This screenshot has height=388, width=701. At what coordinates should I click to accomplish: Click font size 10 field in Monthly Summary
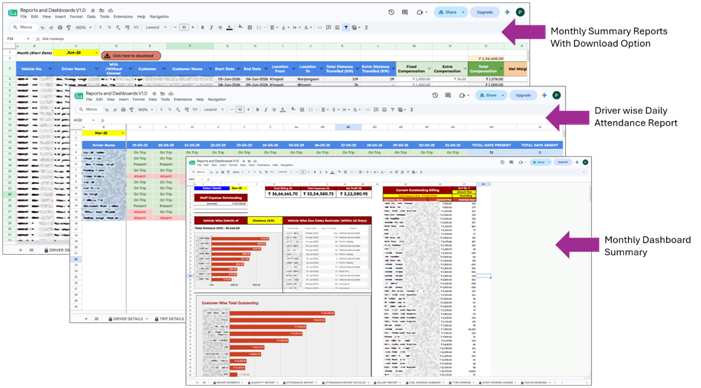[x=184, y=27]
